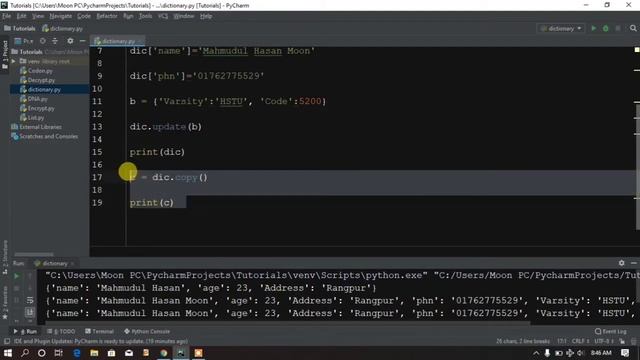Open the Project view selector dropdown
The image size is (640, 360).
point(24,41)
